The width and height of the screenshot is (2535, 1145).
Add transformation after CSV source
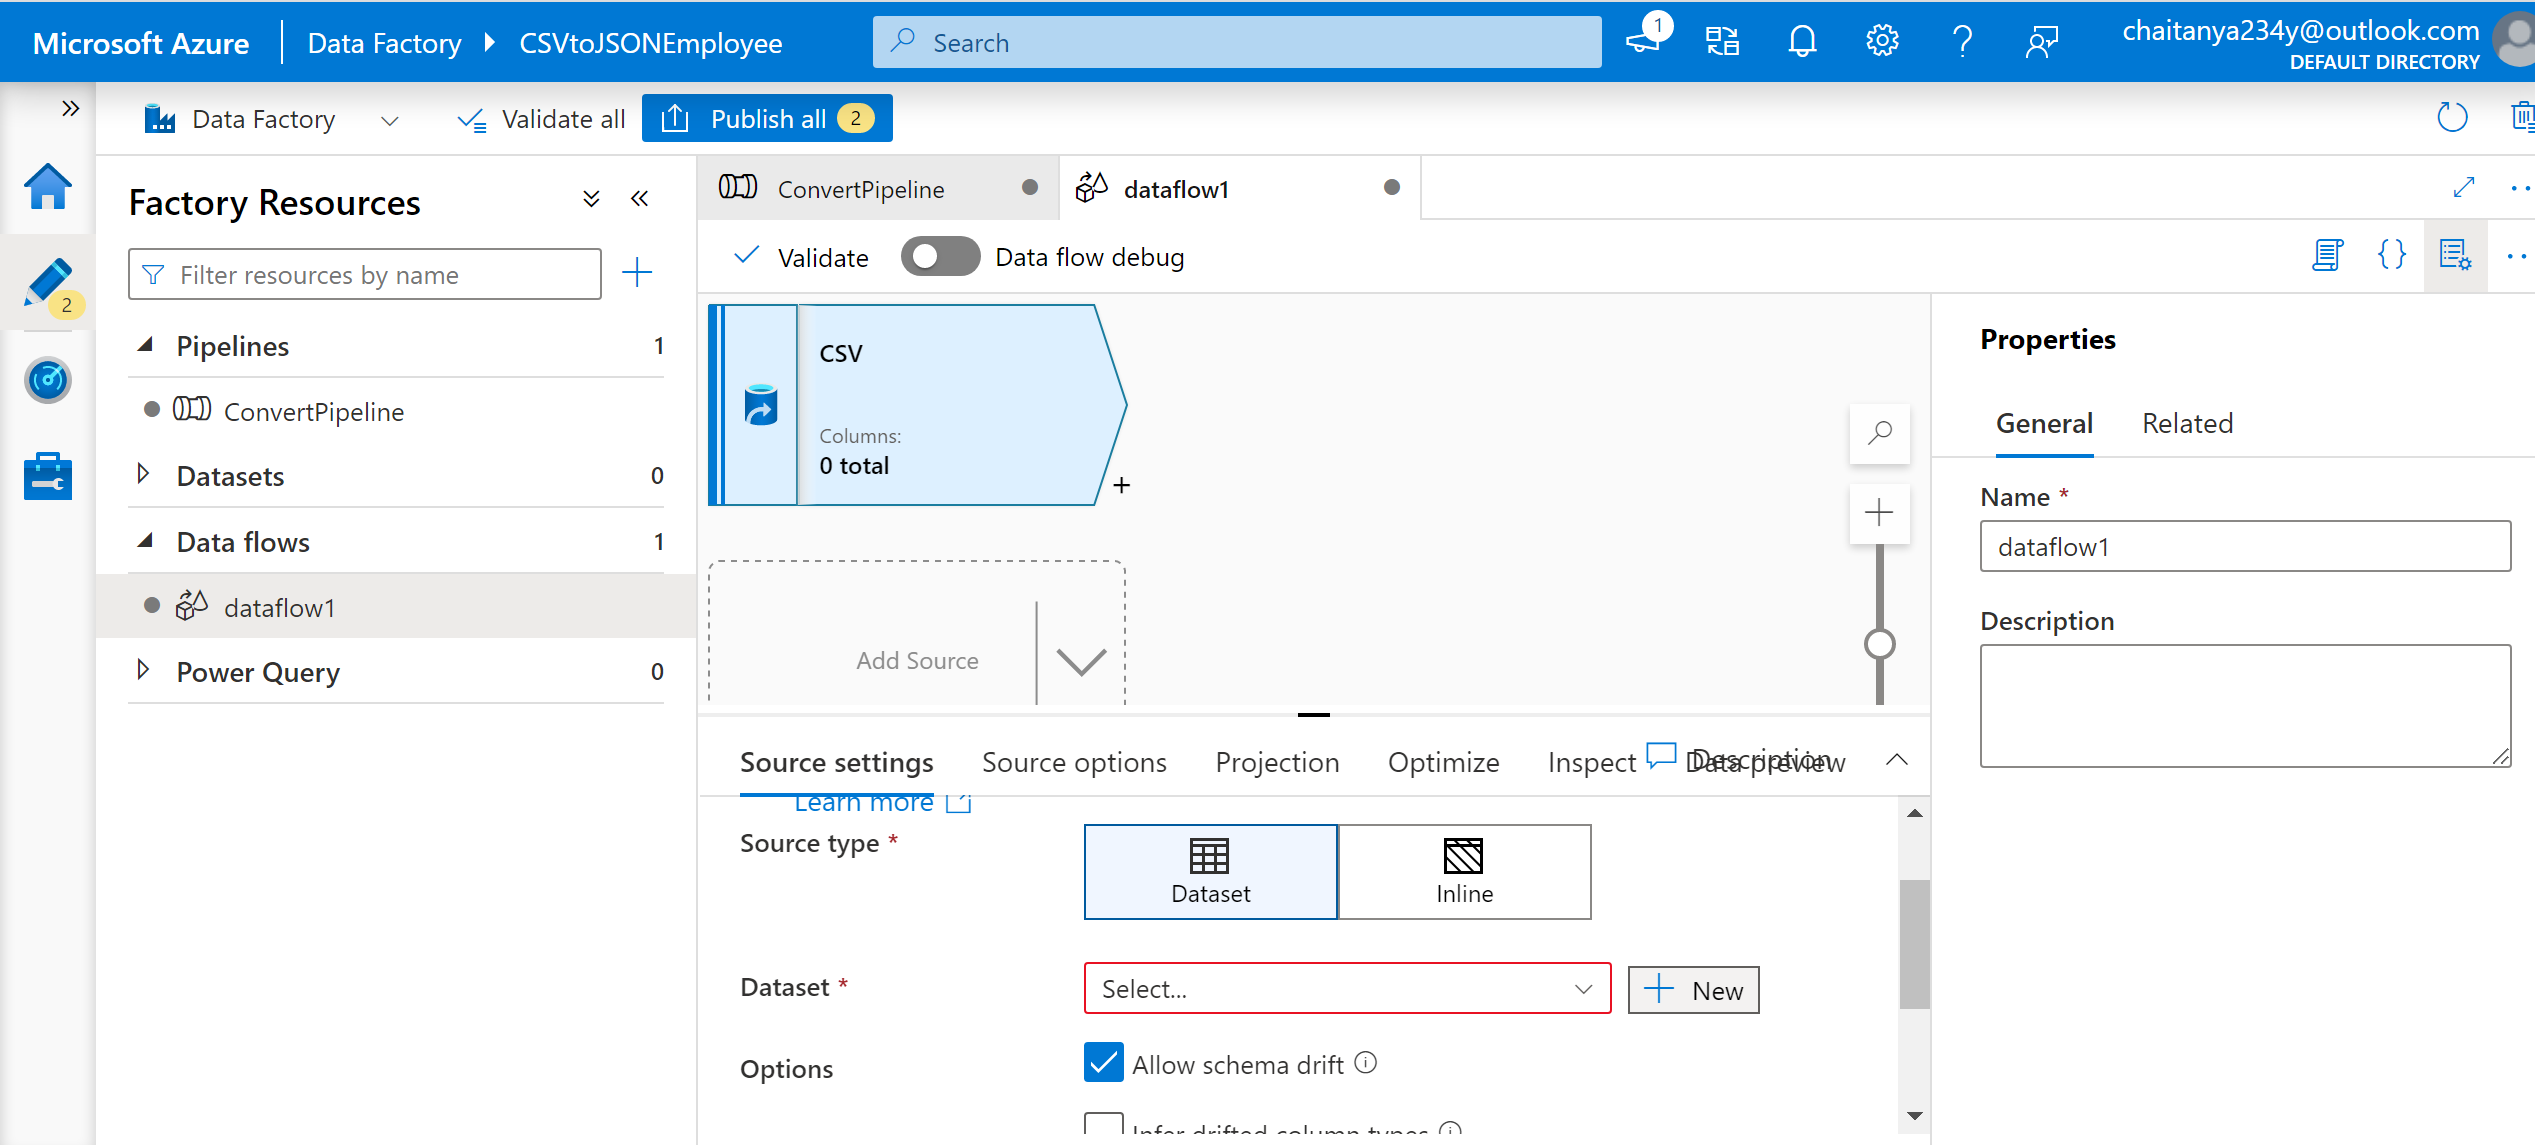pyautogui.click(x=1122, y=485)
